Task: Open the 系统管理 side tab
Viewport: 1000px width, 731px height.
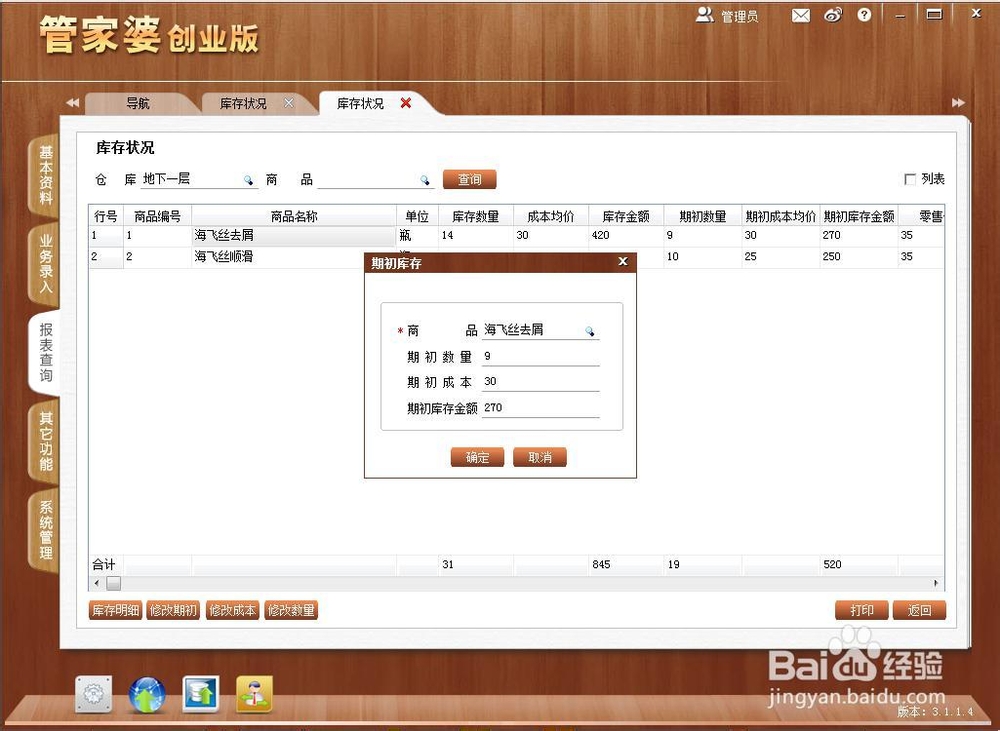Action: pos(45,529)
